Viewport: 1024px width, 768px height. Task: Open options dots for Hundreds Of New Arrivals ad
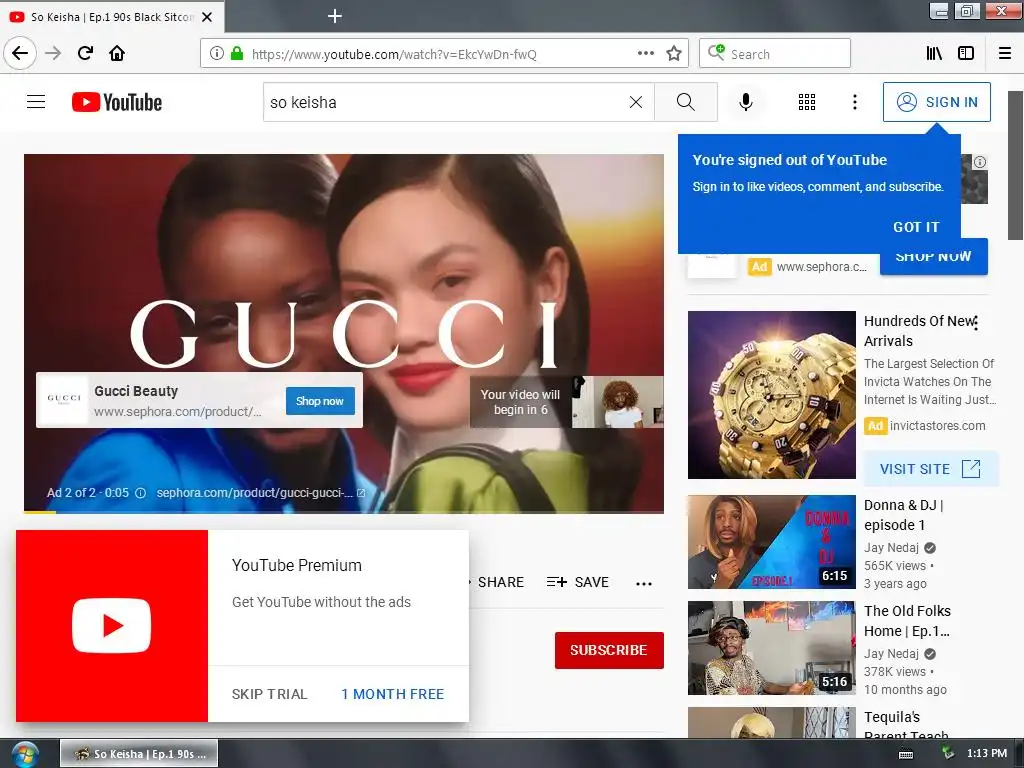pyautogui.click(x=976, y=323)
